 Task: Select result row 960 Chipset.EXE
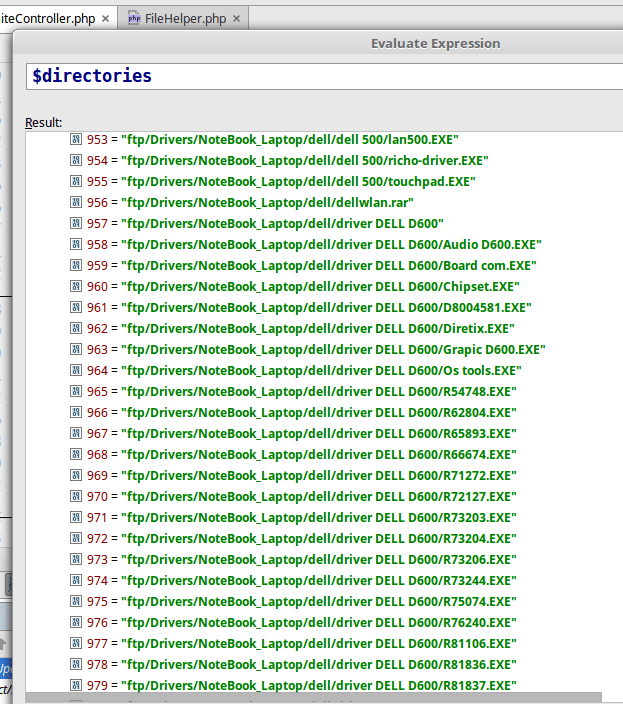point(295,287)
